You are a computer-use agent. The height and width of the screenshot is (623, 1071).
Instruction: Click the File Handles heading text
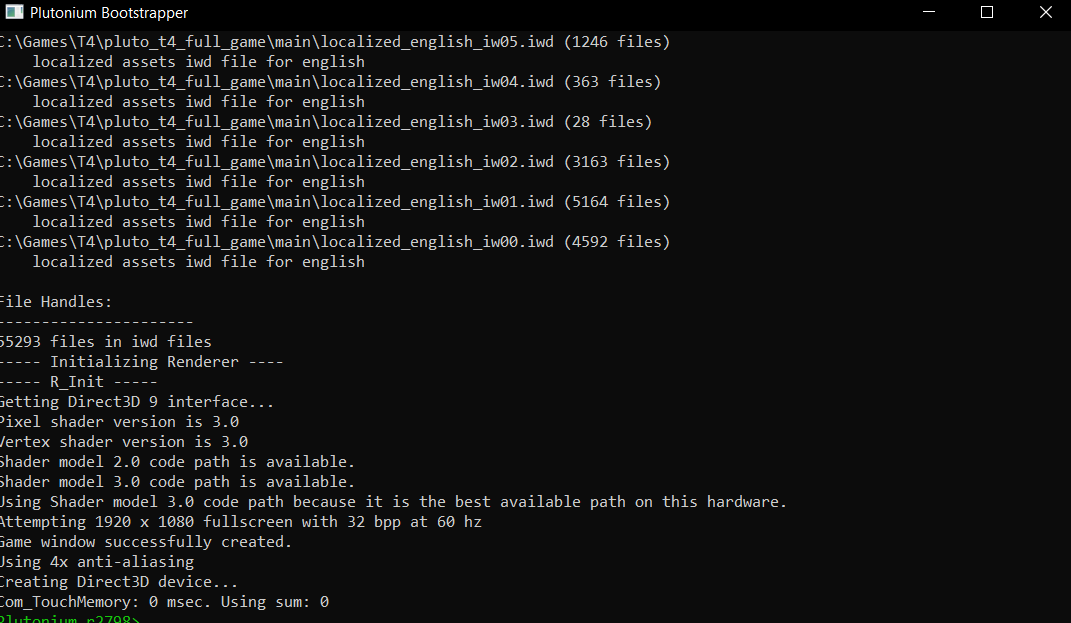click(x=56, y=302)
